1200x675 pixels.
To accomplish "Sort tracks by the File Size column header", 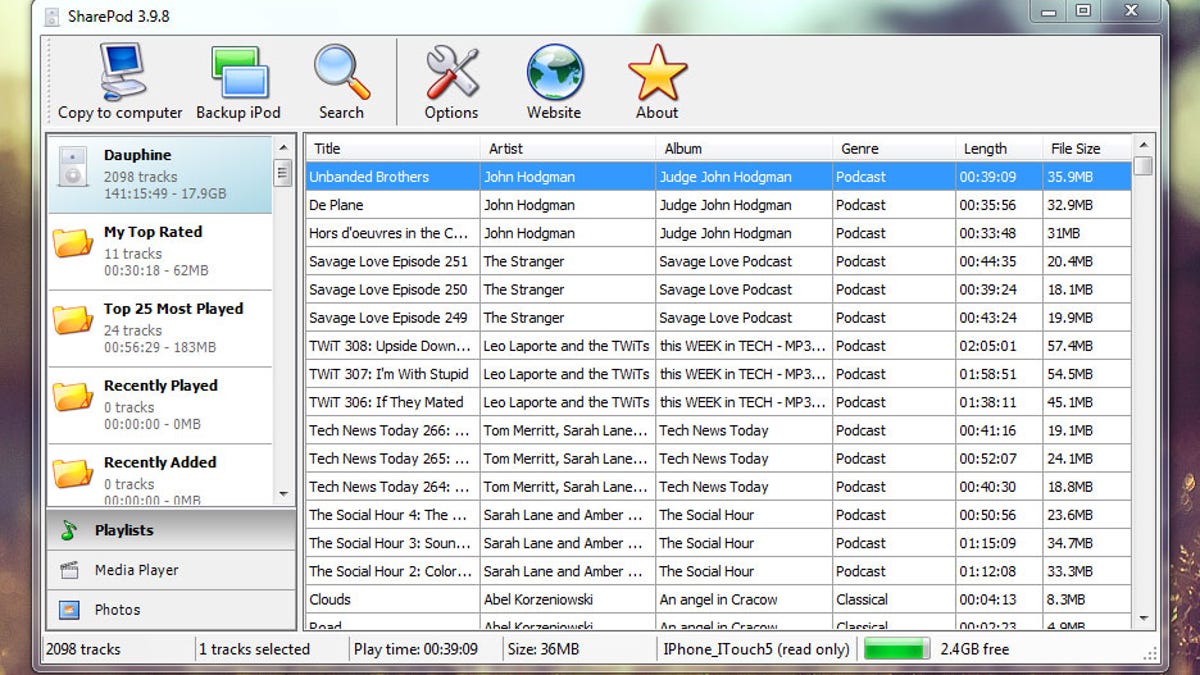I will pos(1087,148).
